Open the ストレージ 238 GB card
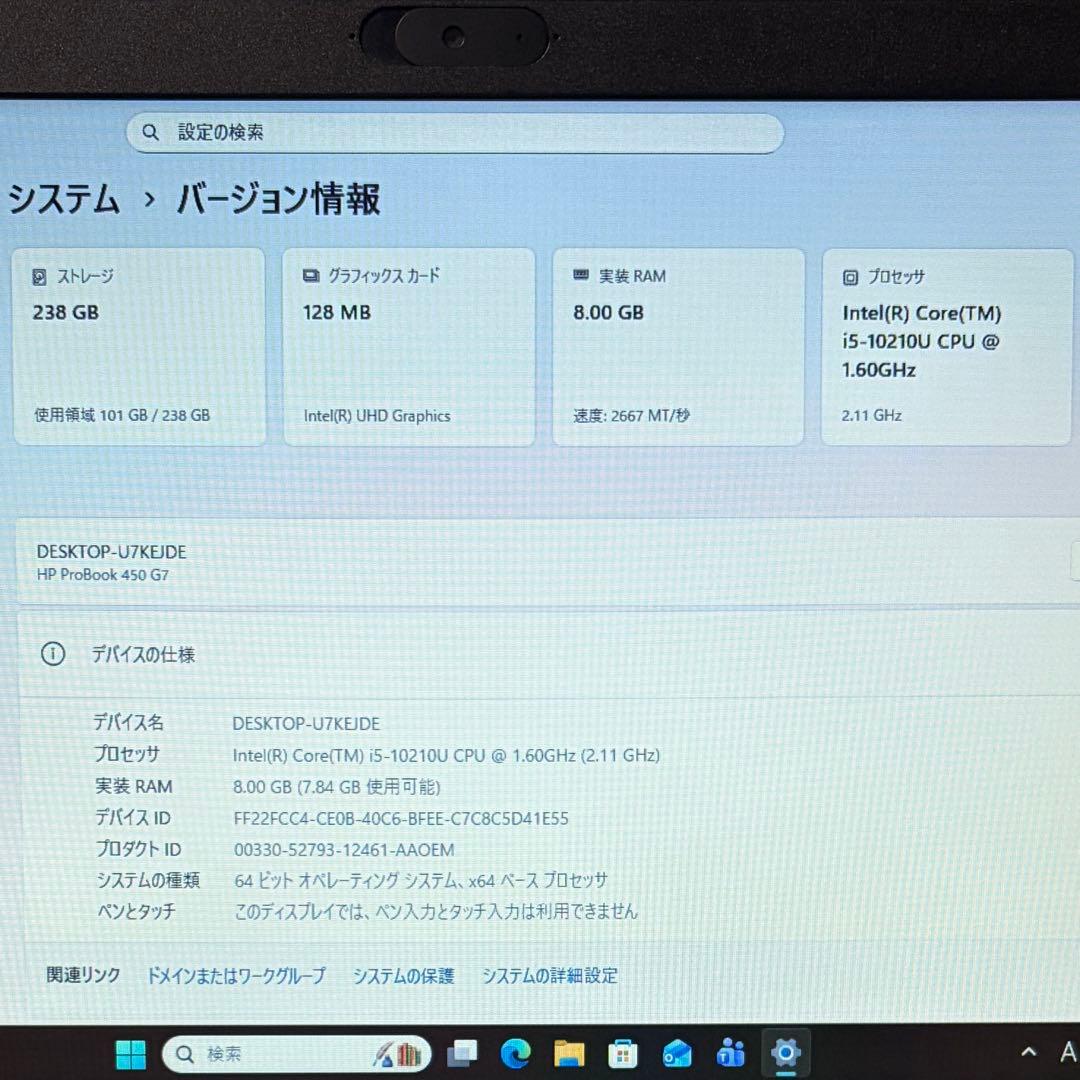The width and height of the screenshot is (1080, 1080). 139,347
